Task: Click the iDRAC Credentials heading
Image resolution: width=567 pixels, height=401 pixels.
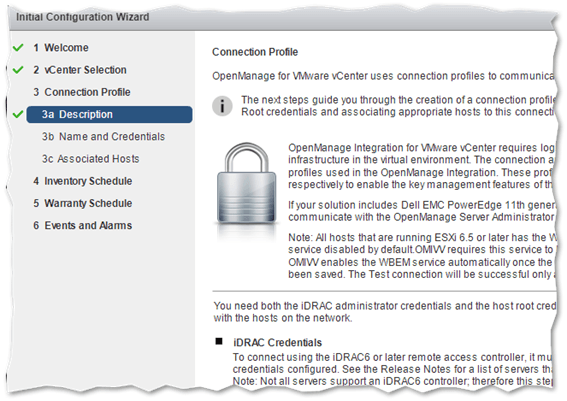Action: (277, 342)
